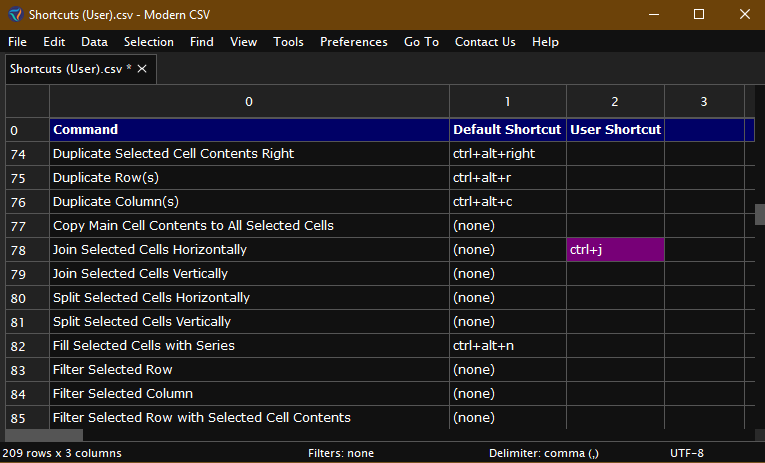Viewport: 765px width, 463px height.
Task: Click the User Shortcut header cell
Action: pos(615,130)
